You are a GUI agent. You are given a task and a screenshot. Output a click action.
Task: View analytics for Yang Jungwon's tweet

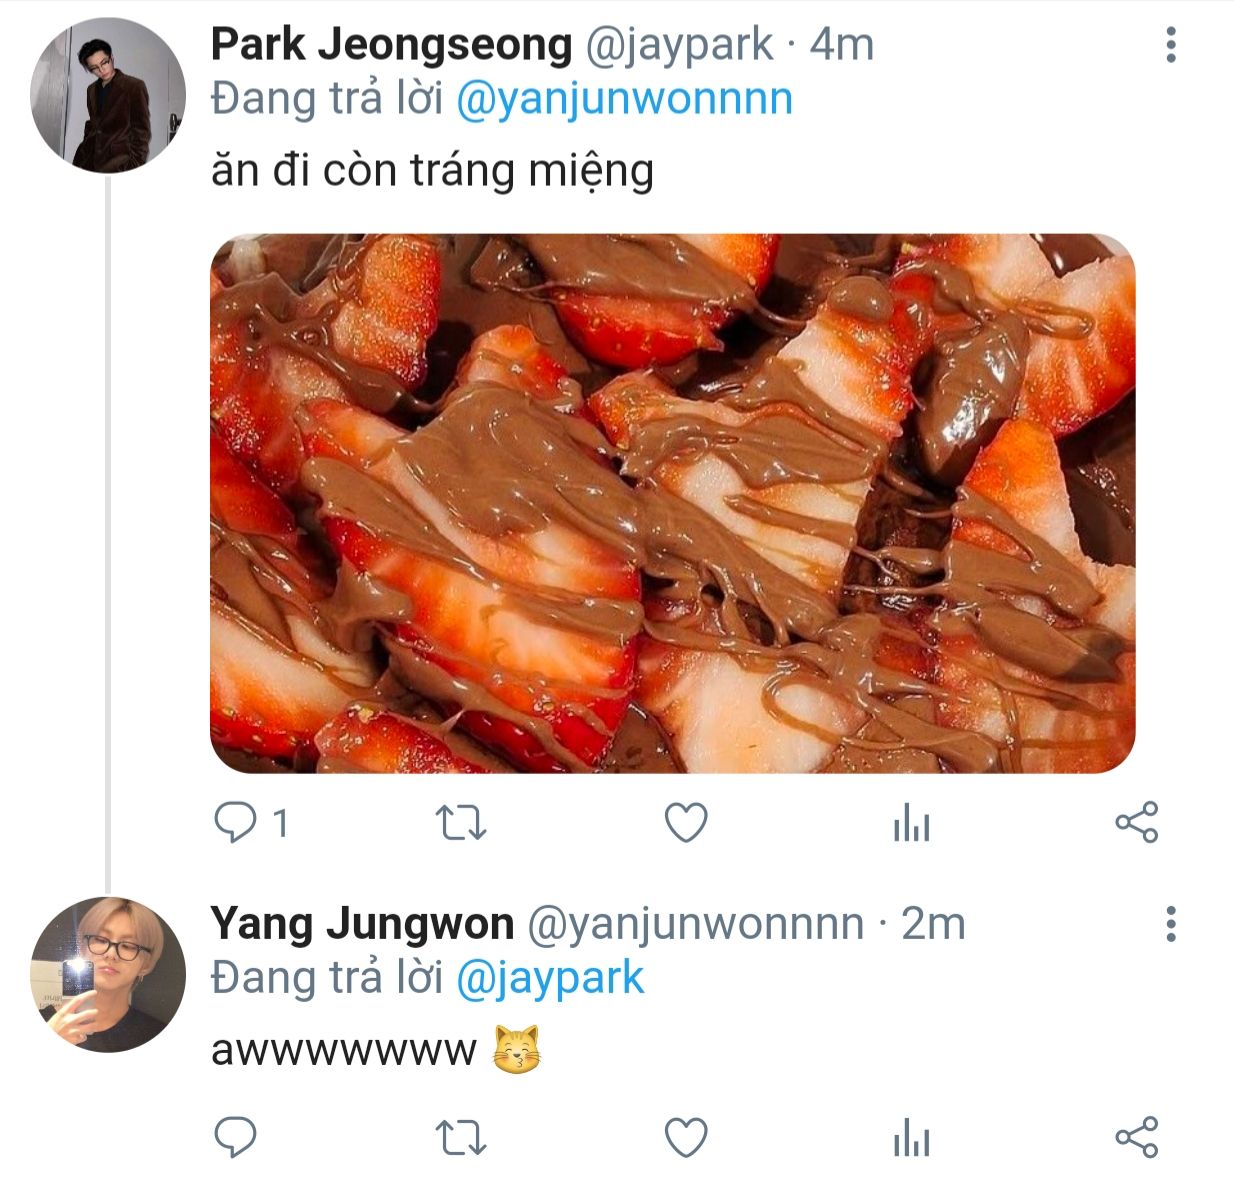[911, 1140]
